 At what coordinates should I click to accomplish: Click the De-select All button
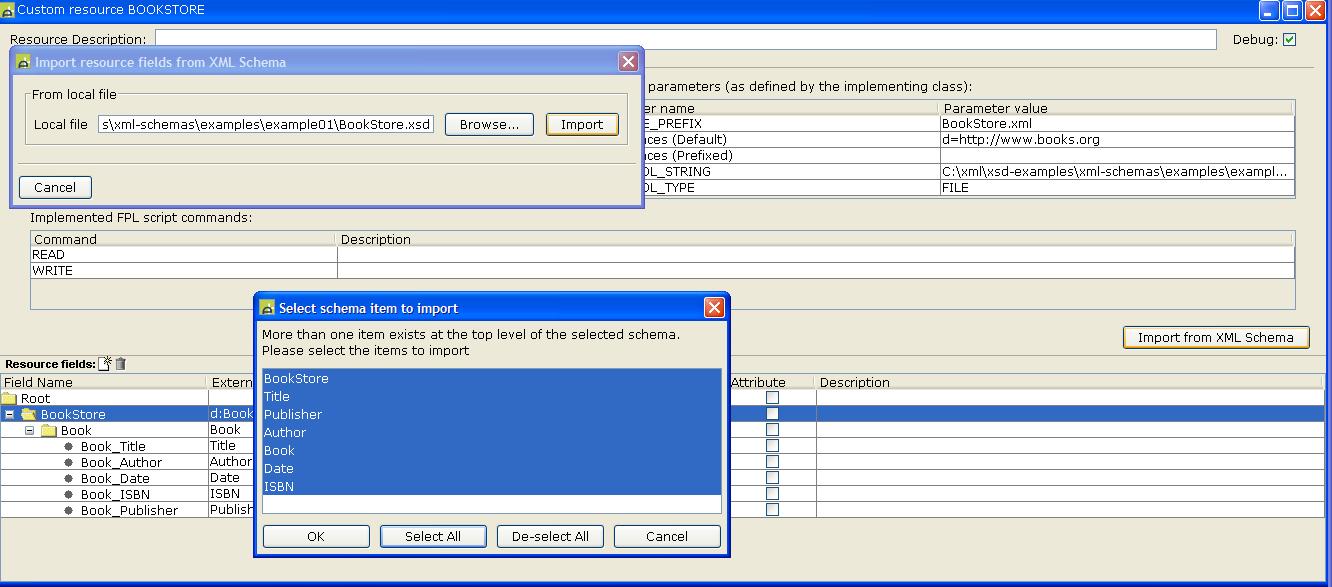point(550,536)
